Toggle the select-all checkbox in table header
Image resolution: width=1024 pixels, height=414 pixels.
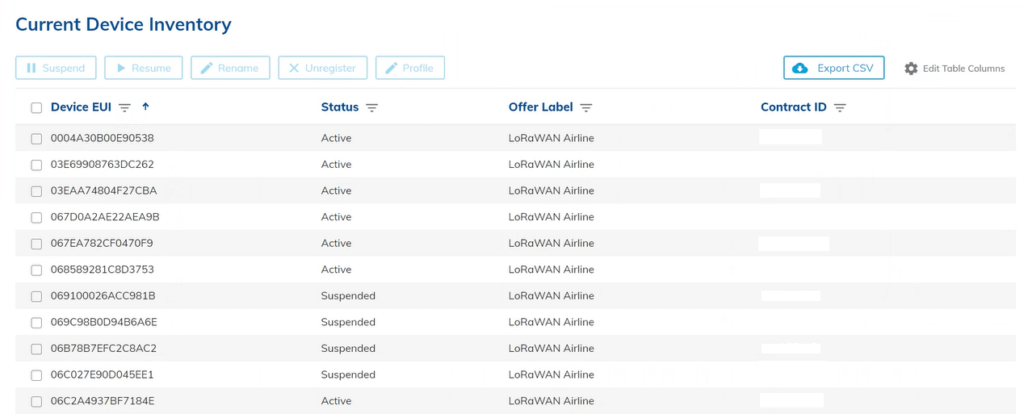click(36, 107)
